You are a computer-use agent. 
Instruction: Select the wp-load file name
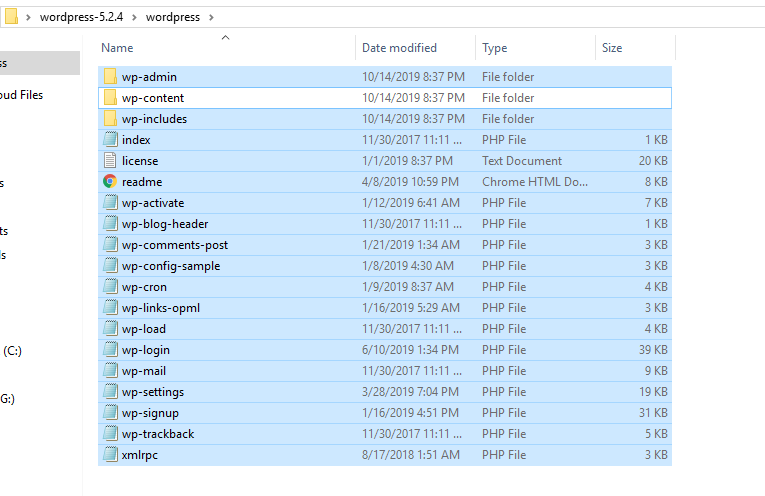[143, 328]
